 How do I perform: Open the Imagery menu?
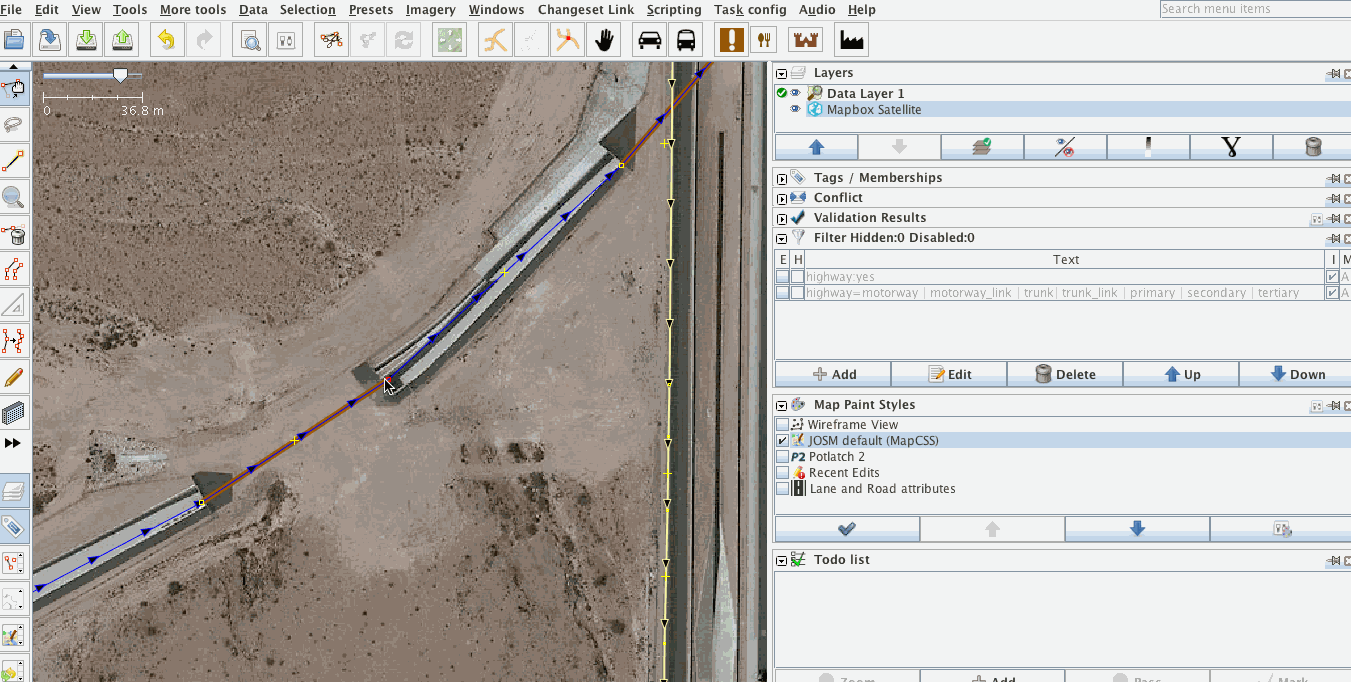[x=430, y=9]
